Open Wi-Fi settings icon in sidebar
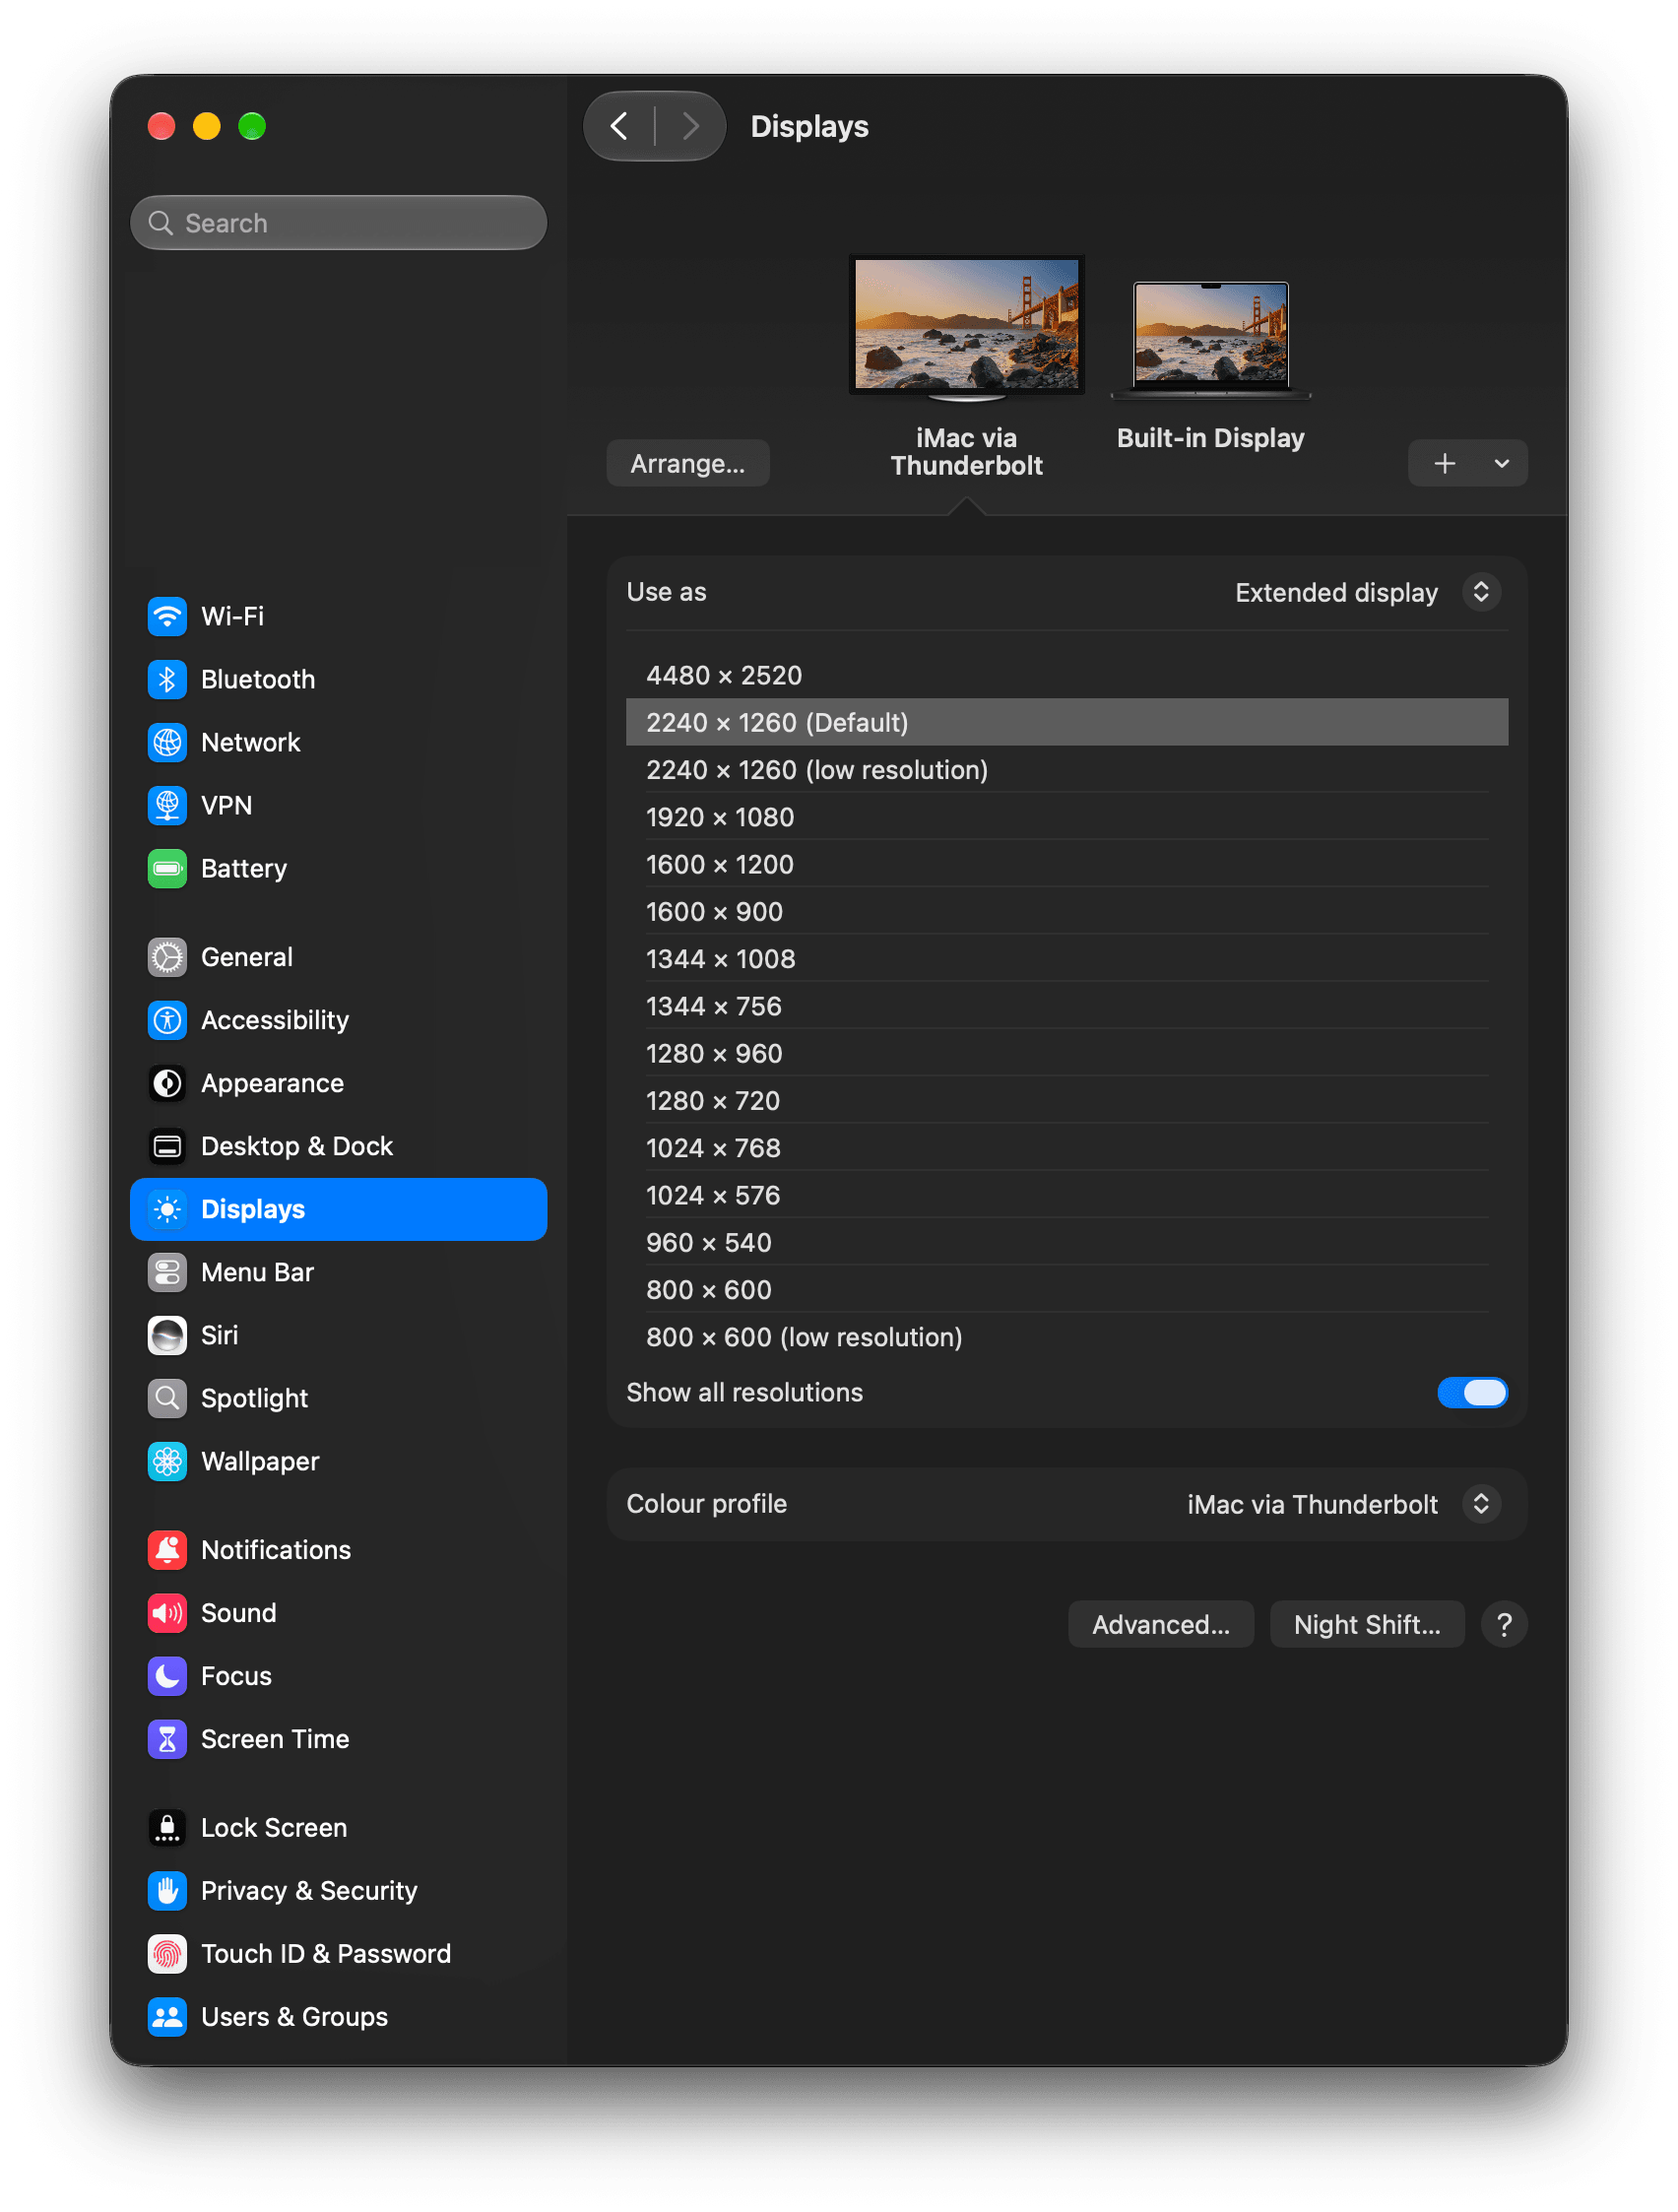The image size is (1678, 2212). pos(167,616)
